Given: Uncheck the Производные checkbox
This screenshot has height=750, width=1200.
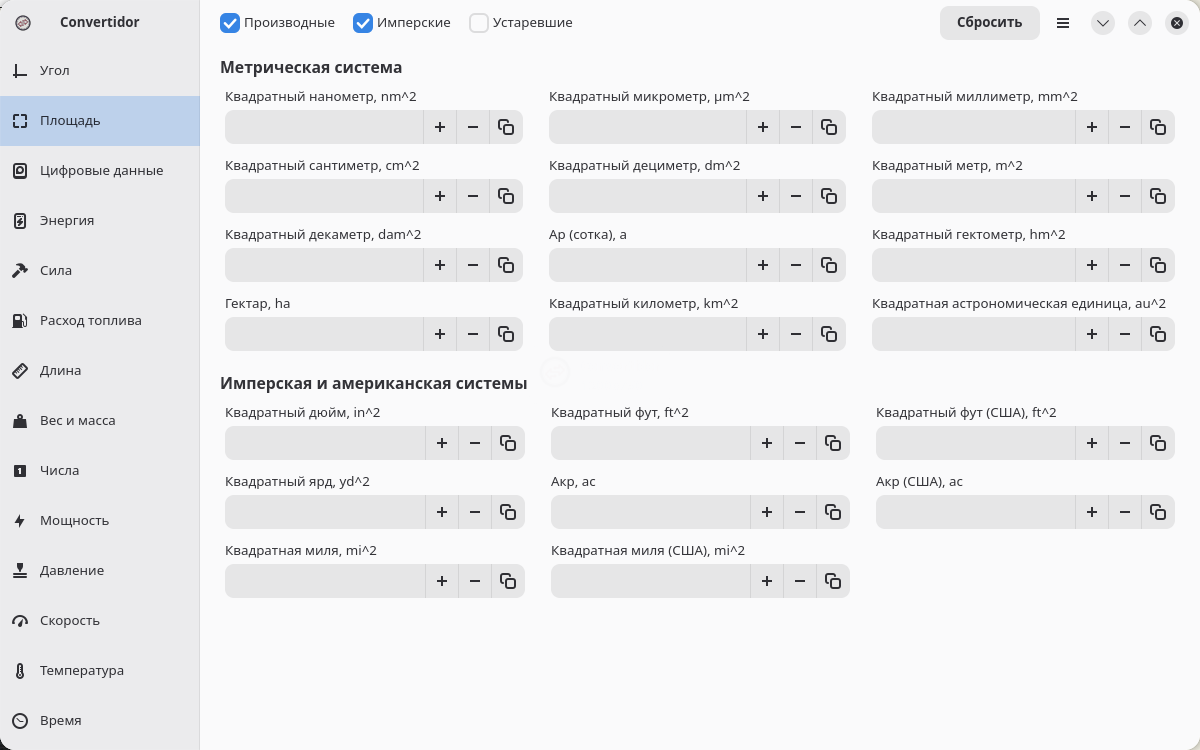Looking at the screenshot, I should (x=230, y=22).
